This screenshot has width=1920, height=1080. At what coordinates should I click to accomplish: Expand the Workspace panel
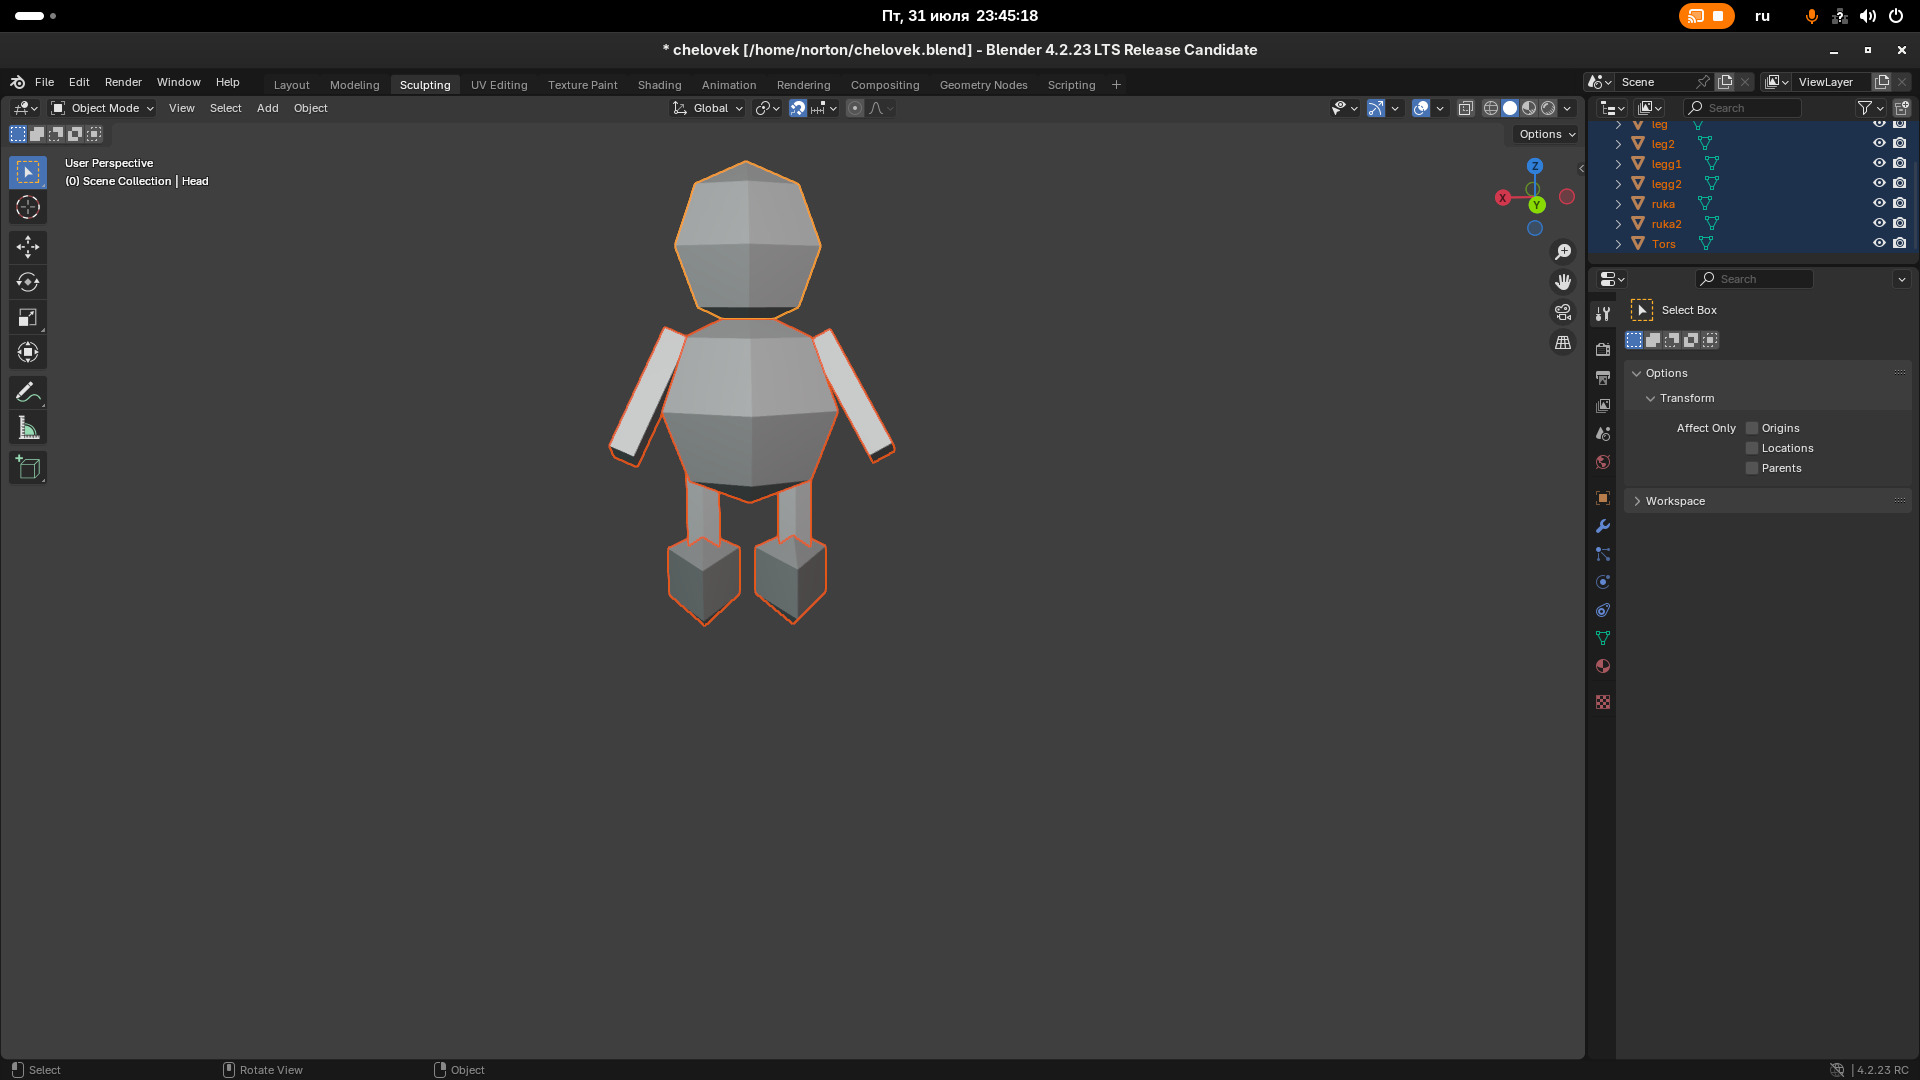[x=1637, y=501]
